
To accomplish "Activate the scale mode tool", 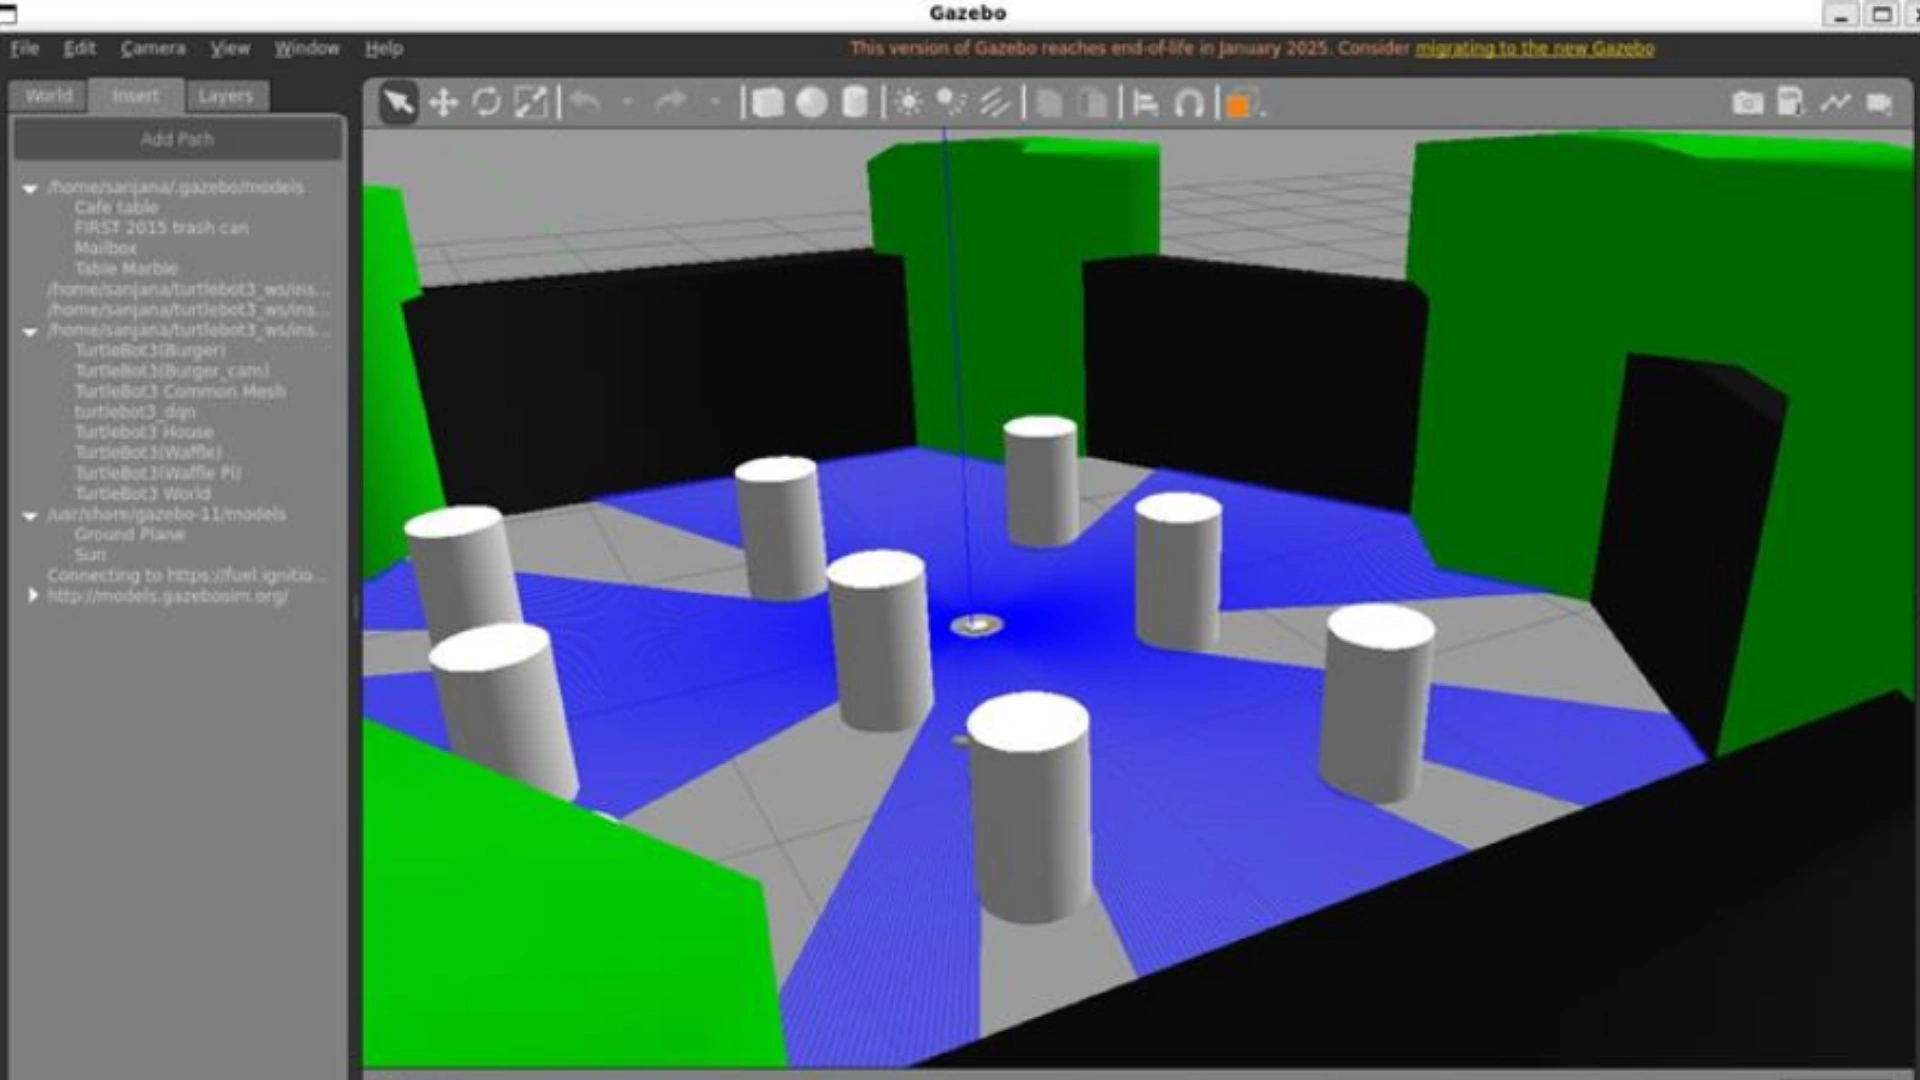I will pos(531,103).
